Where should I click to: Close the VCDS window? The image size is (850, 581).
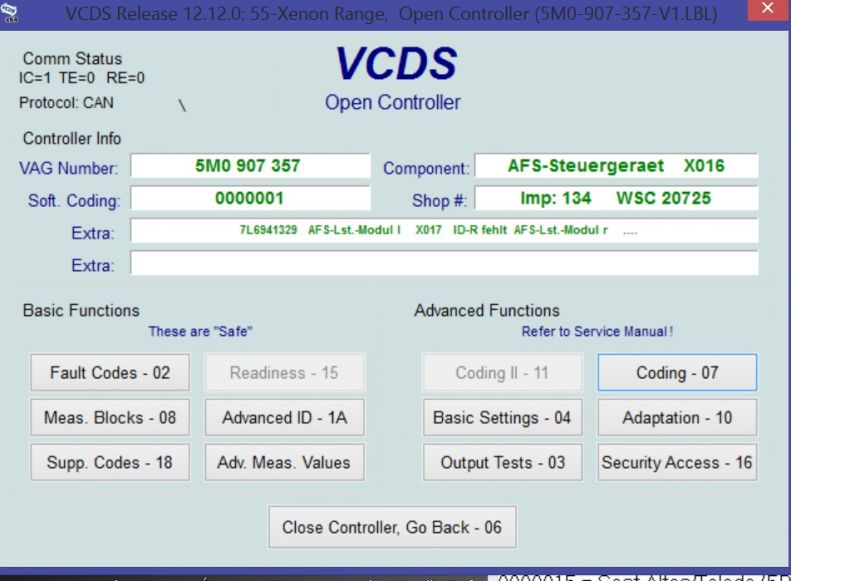(767, 9)
